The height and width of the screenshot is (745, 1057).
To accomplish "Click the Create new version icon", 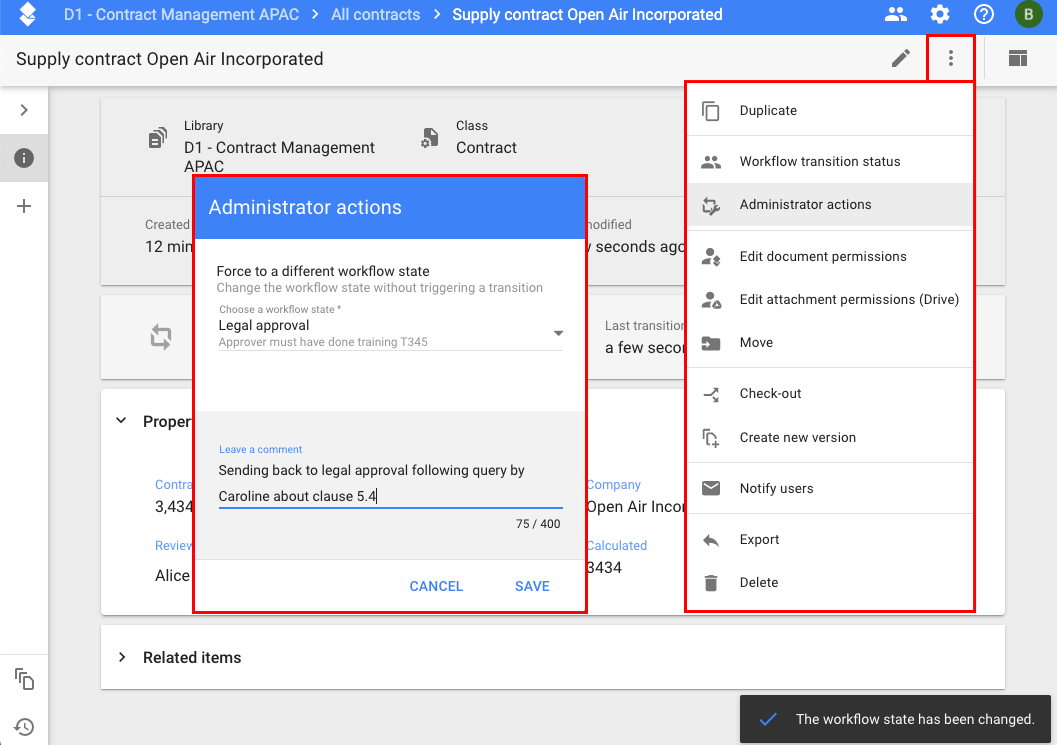I will [711, 438].
